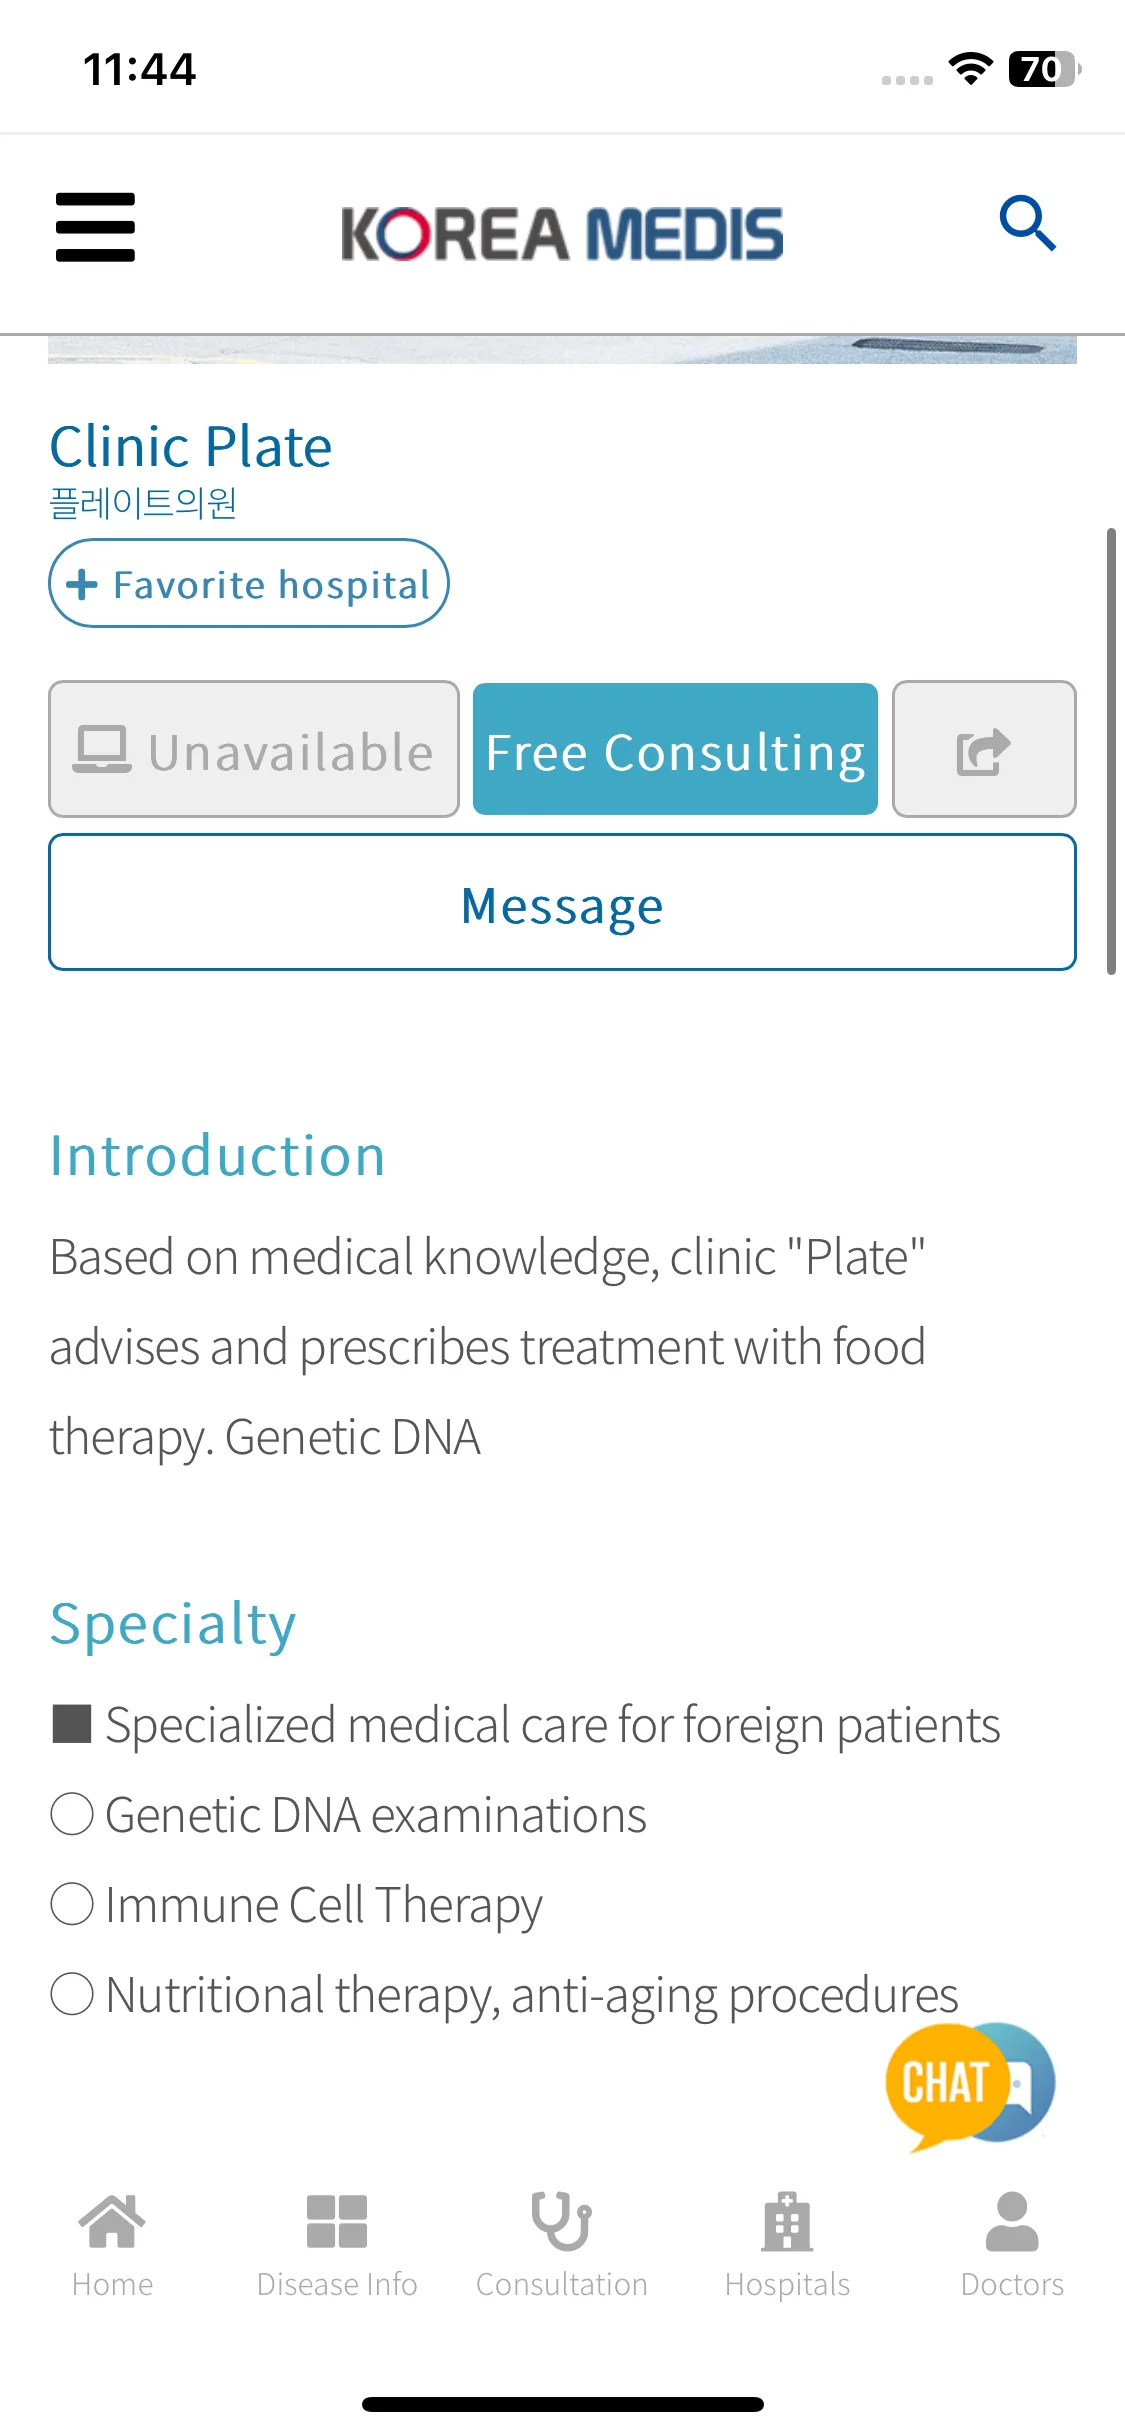The image size is (1125, 2436).
Task: Click the Free Consulting button
Action: coord(675,750)
